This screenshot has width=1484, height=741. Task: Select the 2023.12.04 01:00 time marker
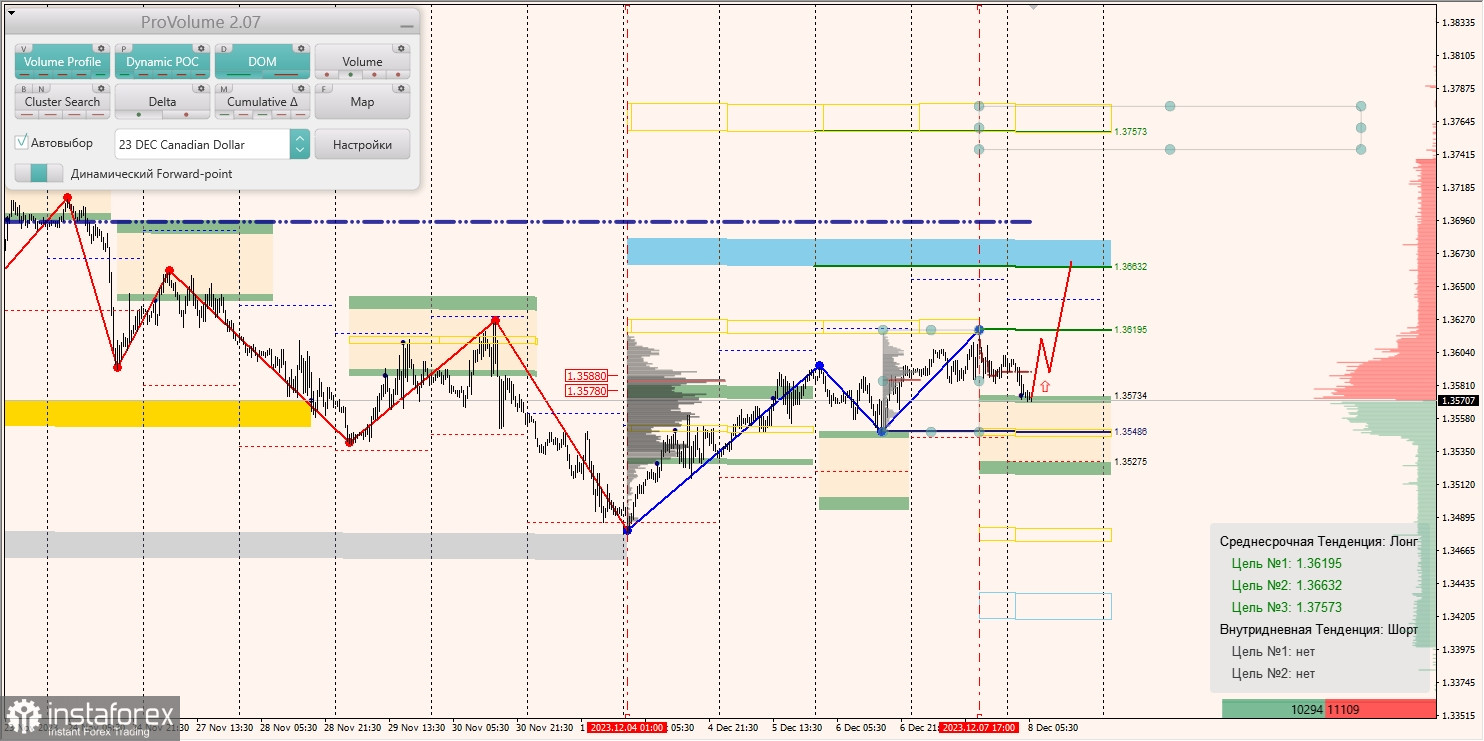point(626,728)
